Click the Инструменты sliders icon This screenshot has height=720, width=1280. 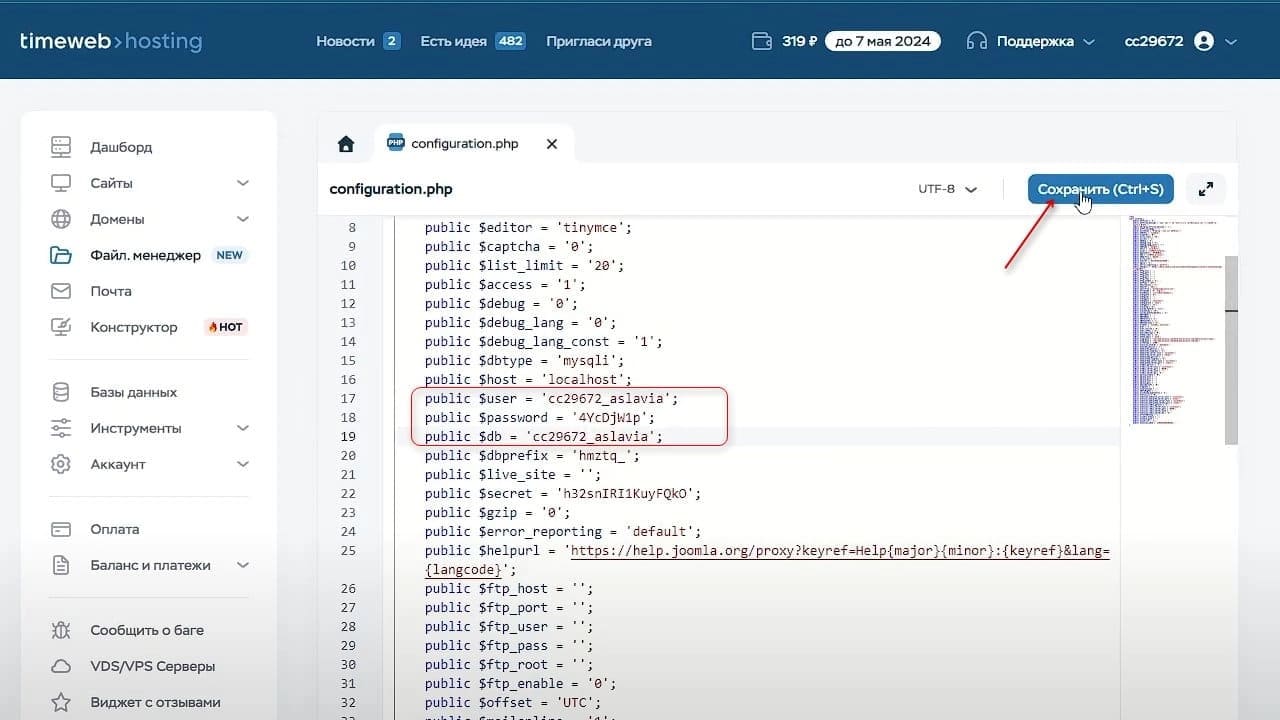point(61,428)
